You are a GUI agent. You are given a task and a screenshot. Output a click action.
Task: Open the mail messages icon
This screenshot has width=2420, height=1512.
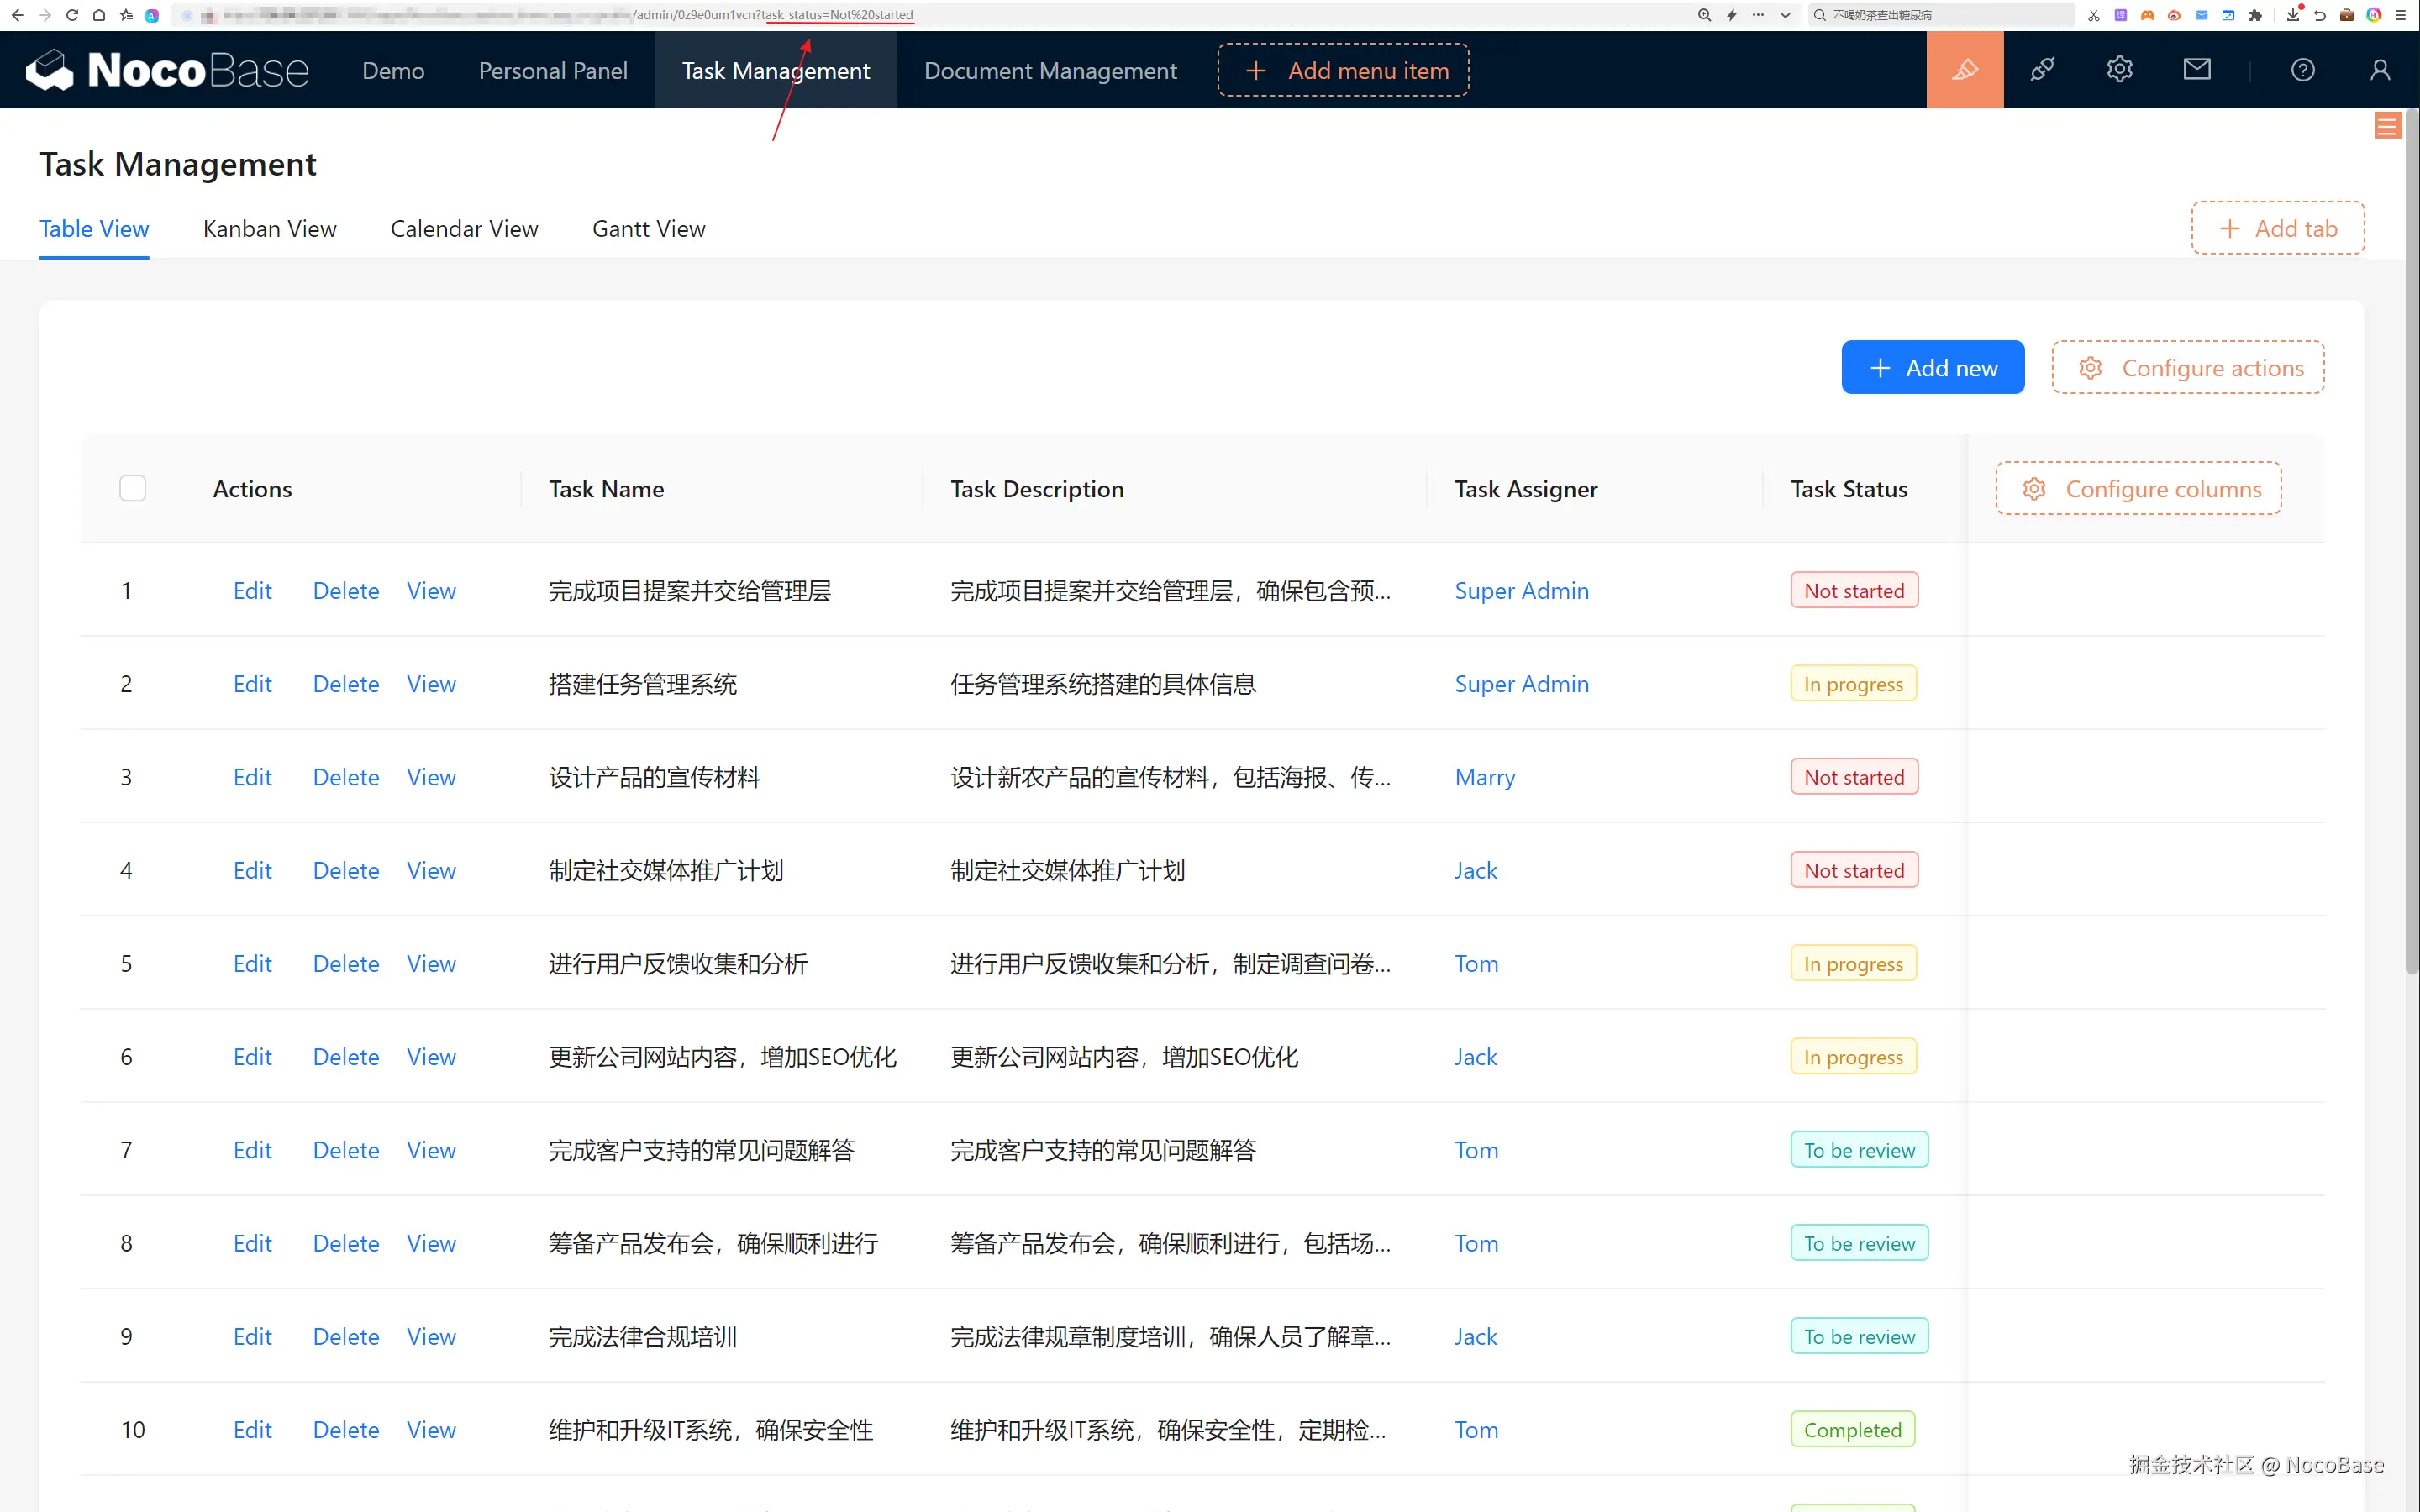(x=2196, y=70)
